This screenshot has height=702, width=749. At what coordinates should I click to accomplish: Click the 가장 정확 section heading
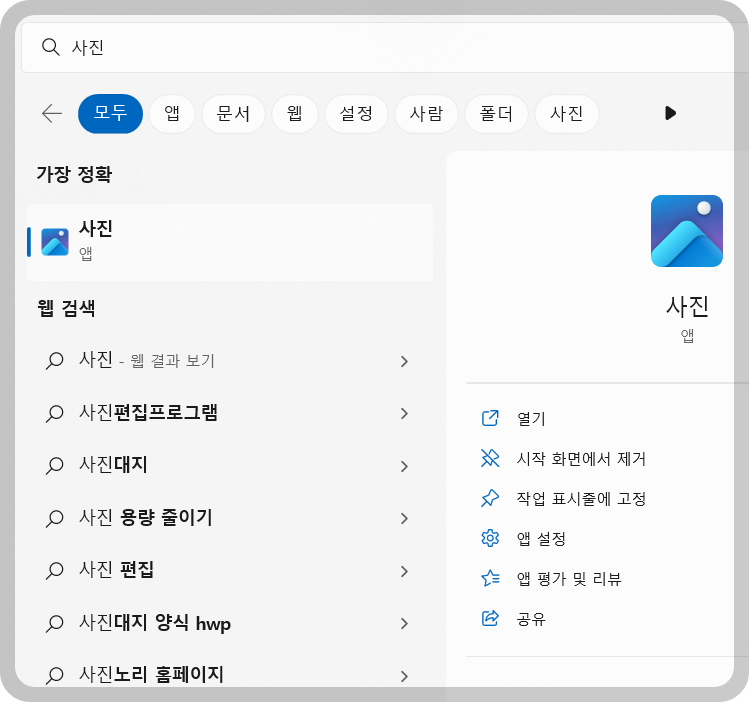point(74,174)
